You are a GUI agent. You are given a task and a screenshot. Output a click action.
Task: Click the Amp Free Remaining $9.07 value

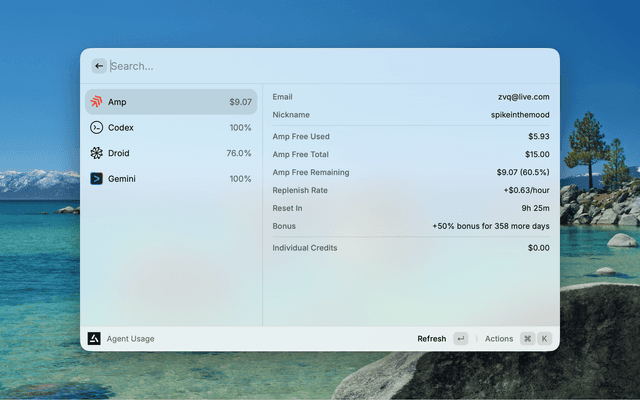pyautogui.click(x=516, y=172)
